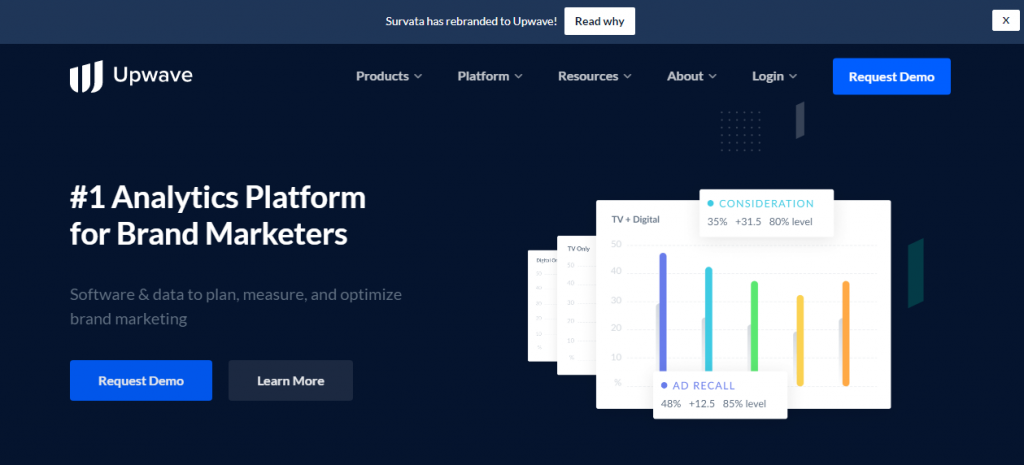Expand the About chevron arrow

click(x=712, y=77)
